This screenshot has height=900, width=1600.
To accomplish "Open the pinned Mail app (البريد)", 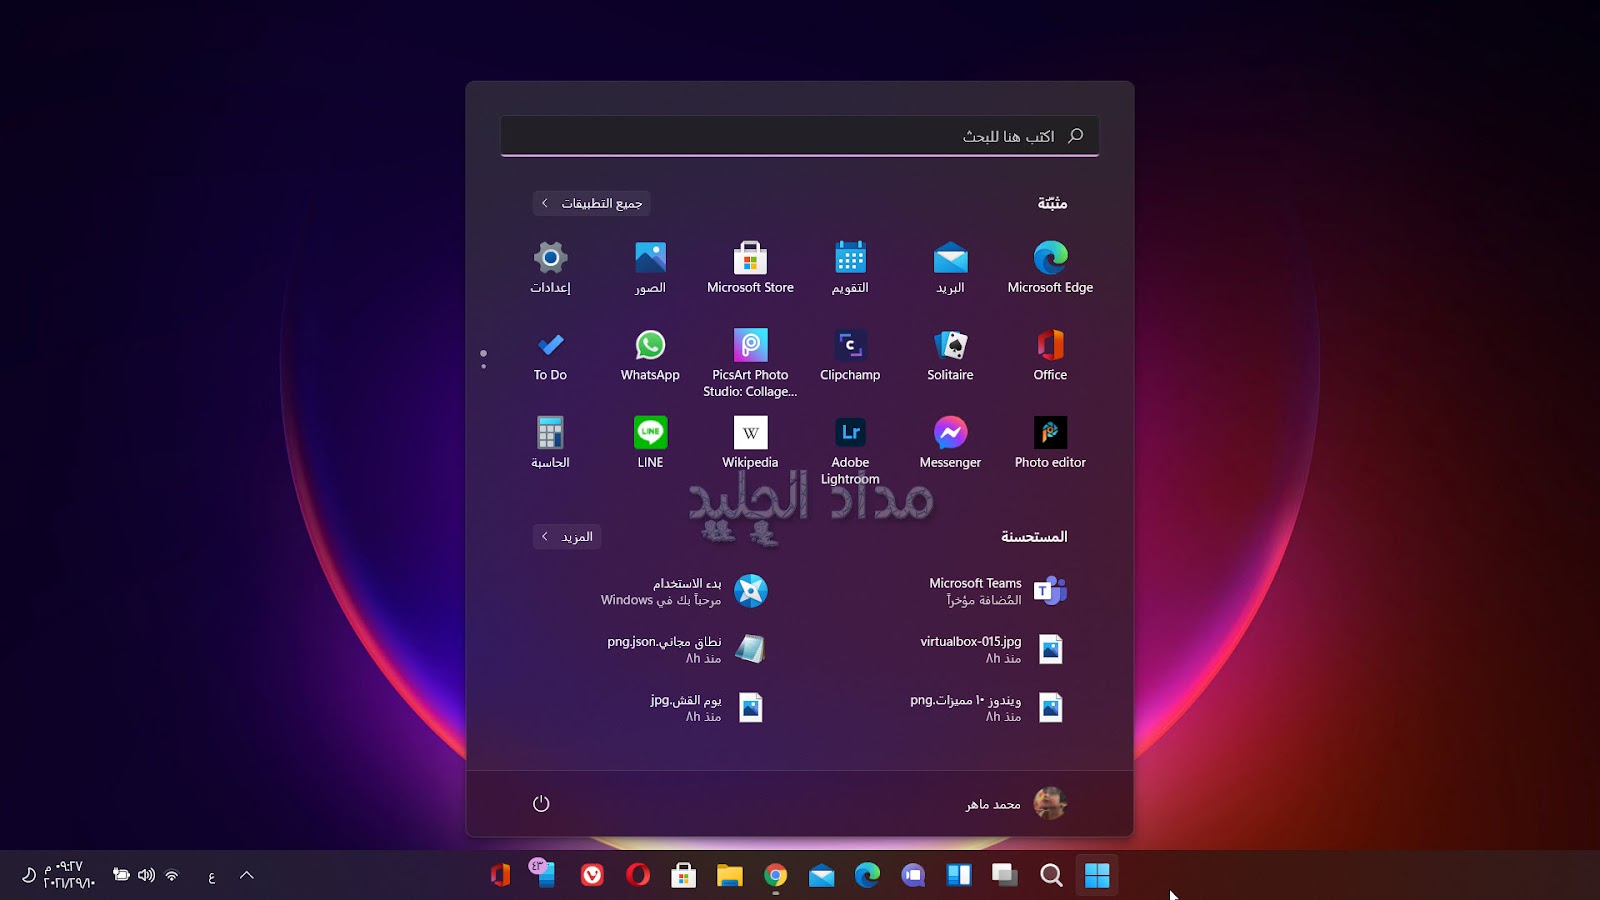I will coord(950,267).
